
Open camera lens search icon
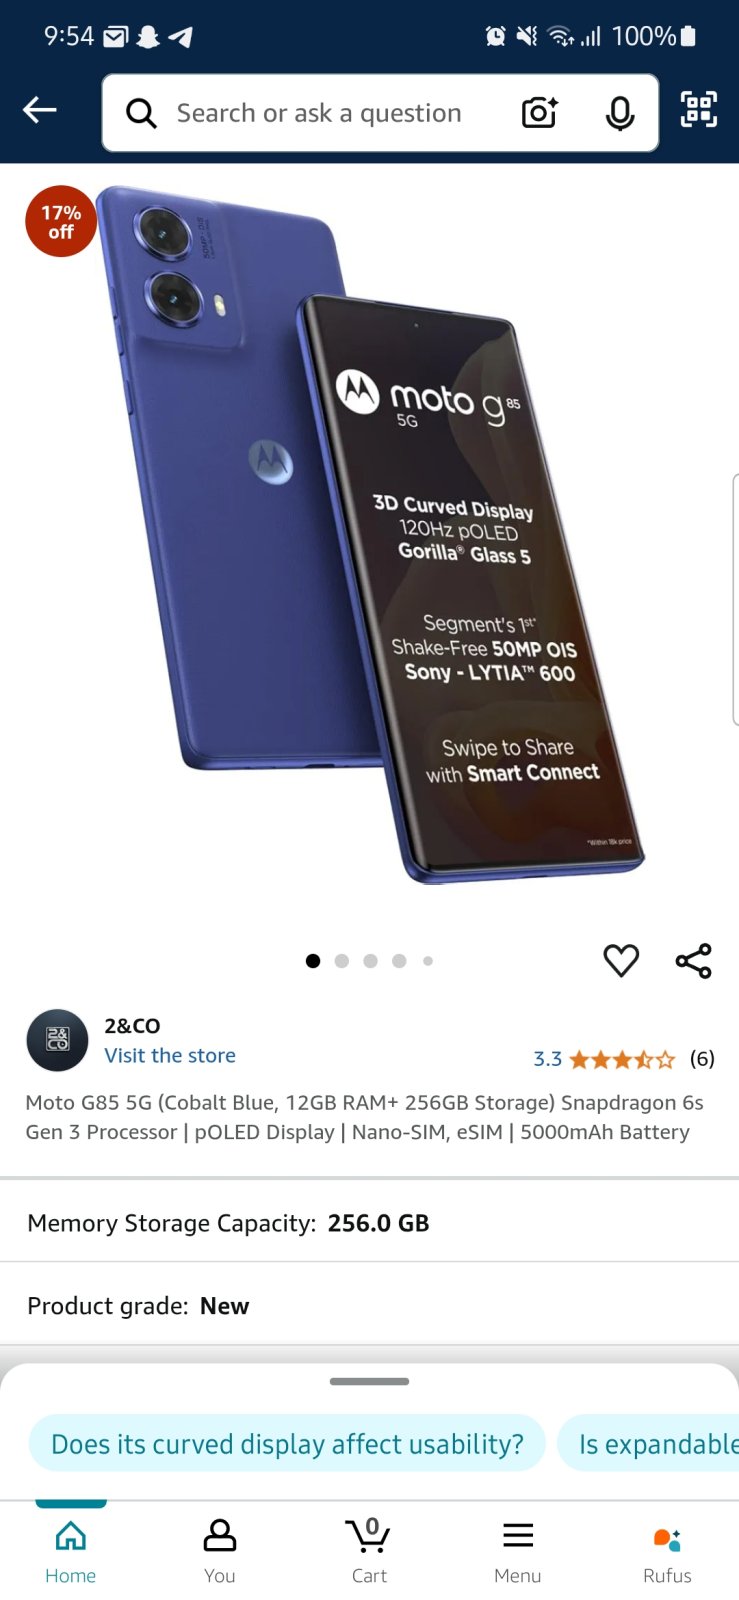tap(540, 113)
